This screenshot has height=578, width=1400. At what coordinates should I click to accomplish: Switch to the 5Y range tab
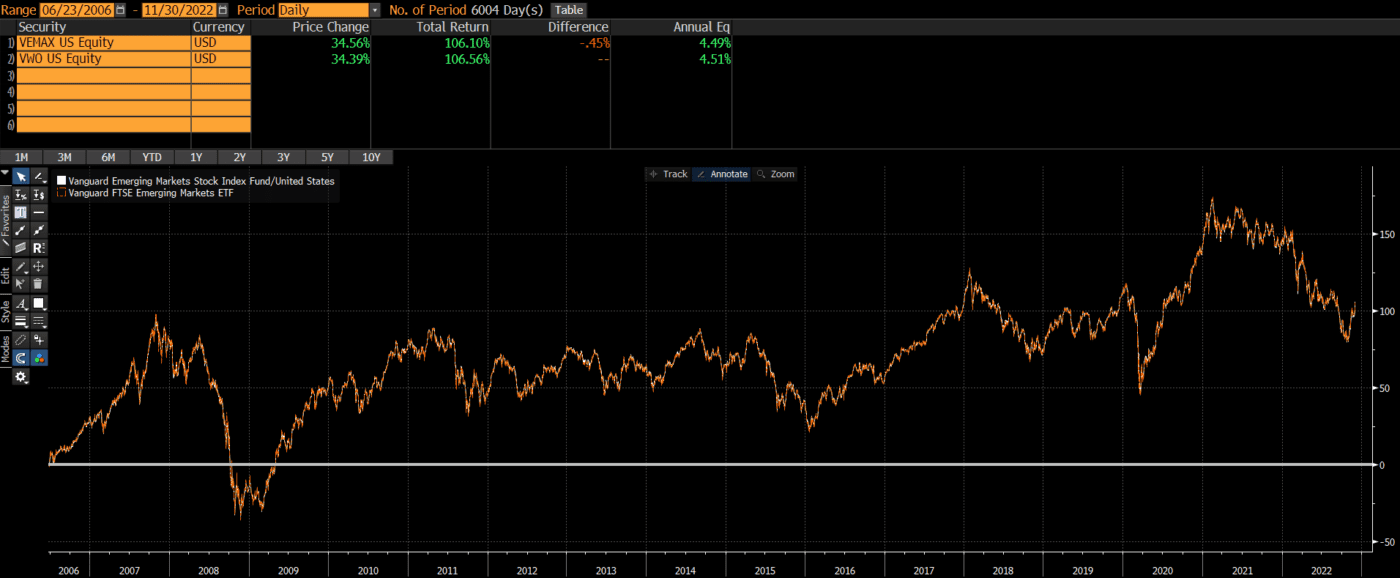327,157
